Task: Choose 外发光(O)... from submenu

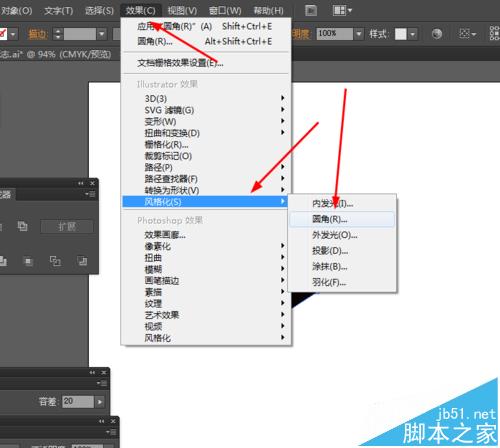Action: click(x=342, y=235)
